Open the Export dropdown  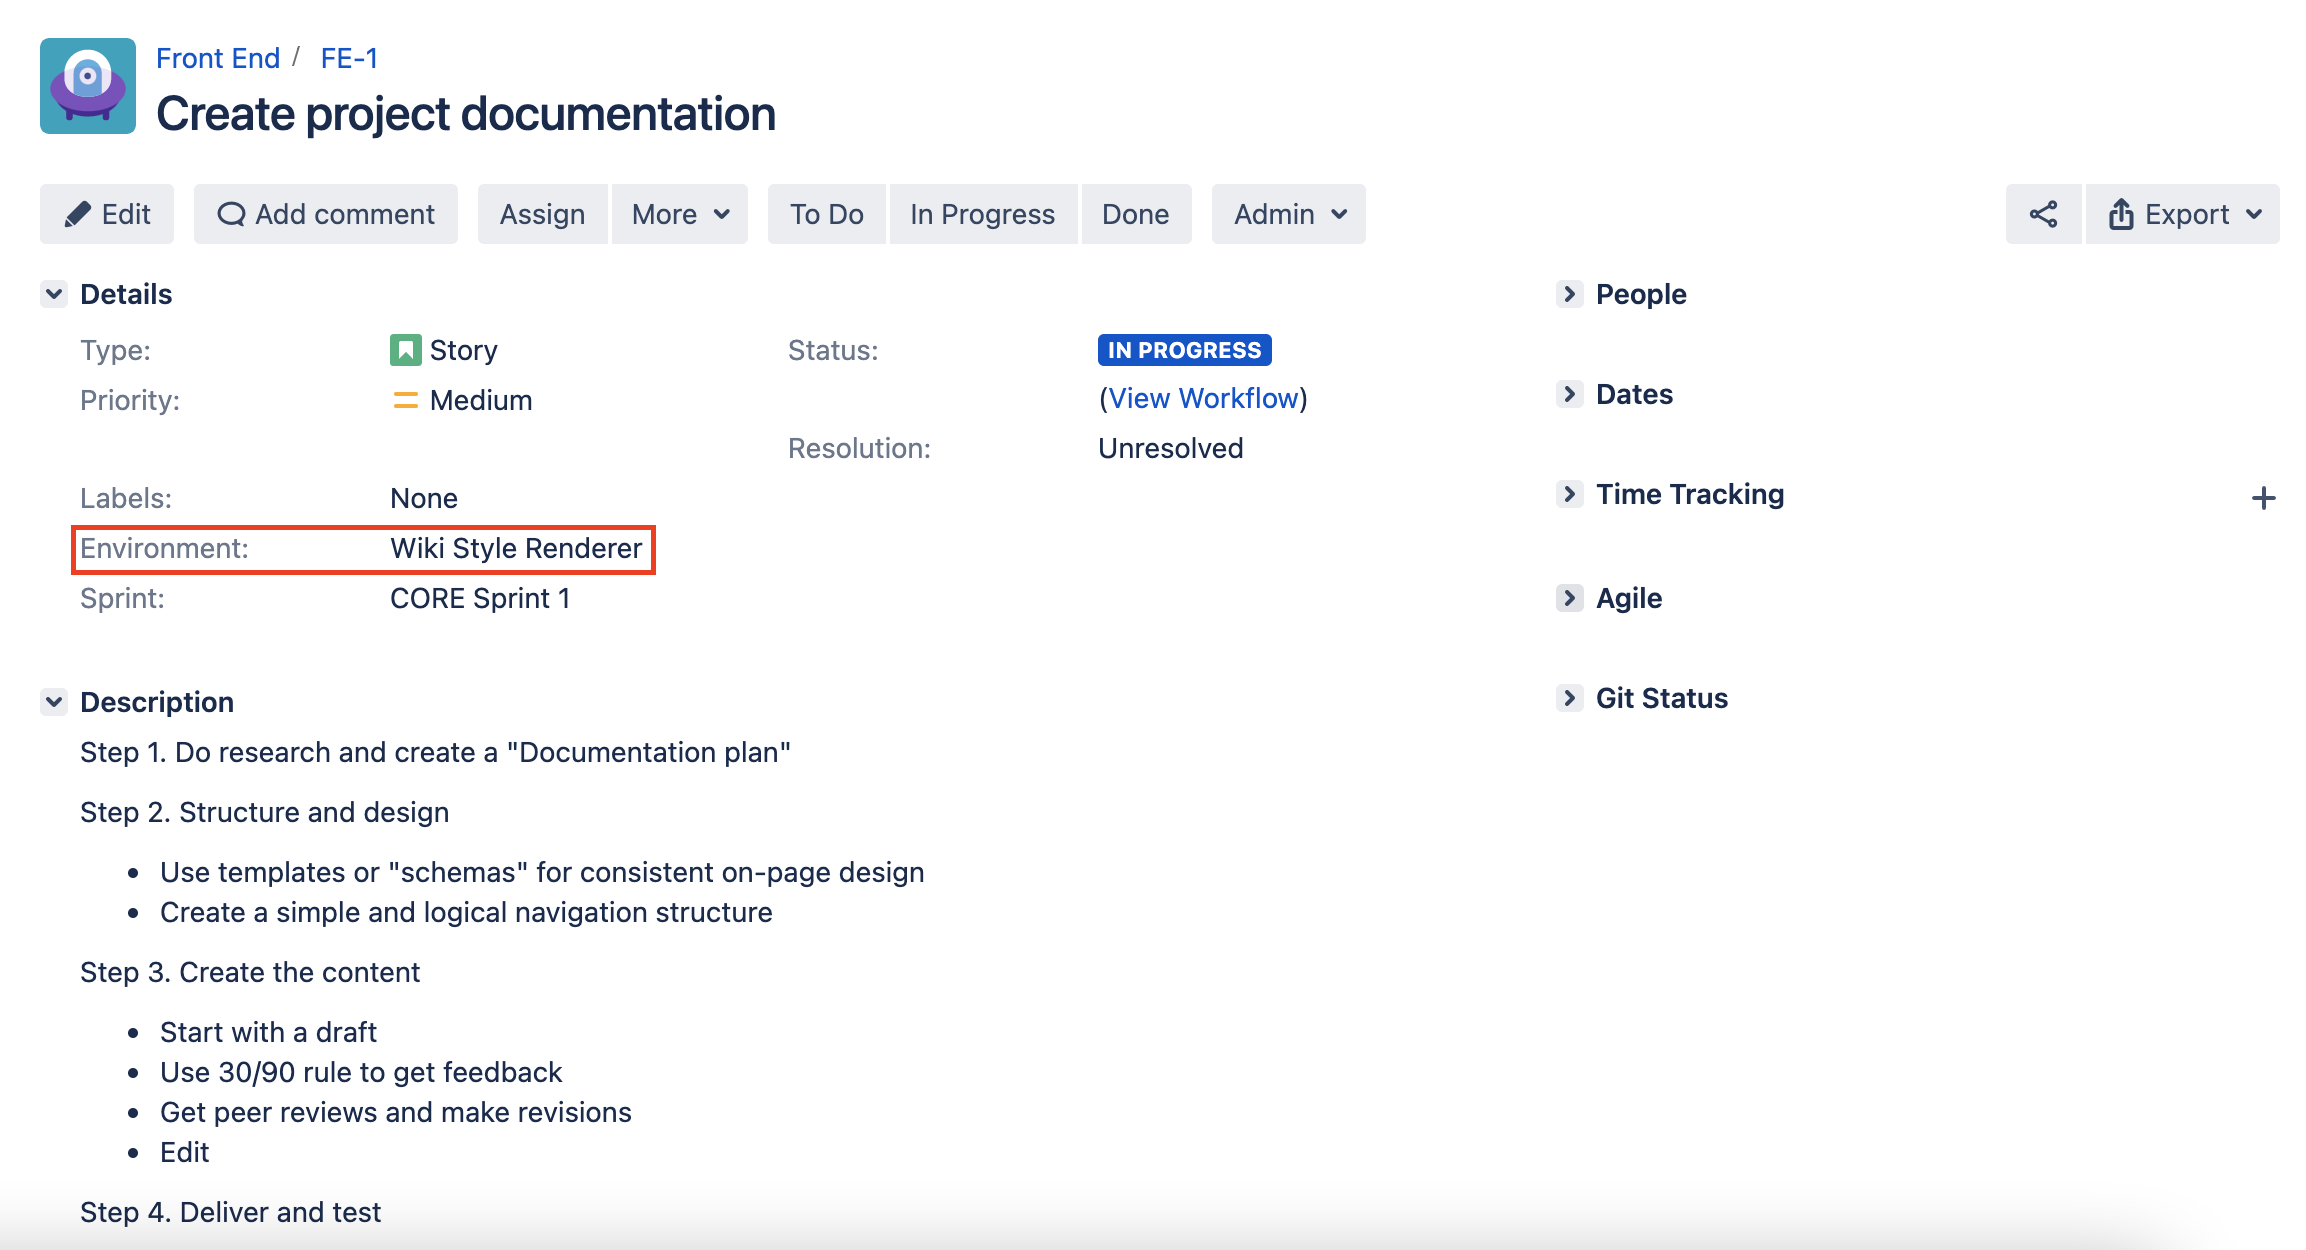coord(2183,214)
